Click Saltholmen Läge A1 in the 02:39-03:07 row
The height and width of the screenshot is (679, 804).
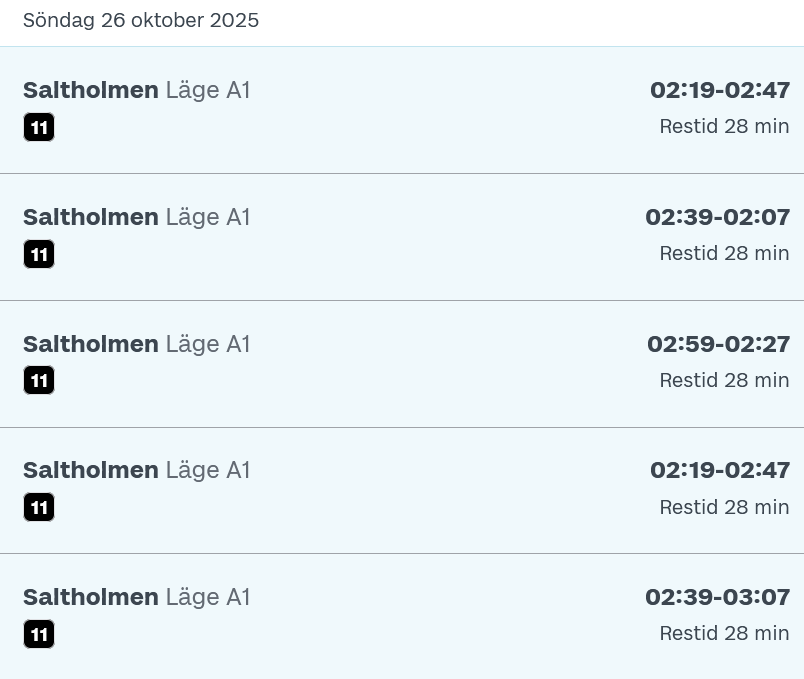click(137, 597)
